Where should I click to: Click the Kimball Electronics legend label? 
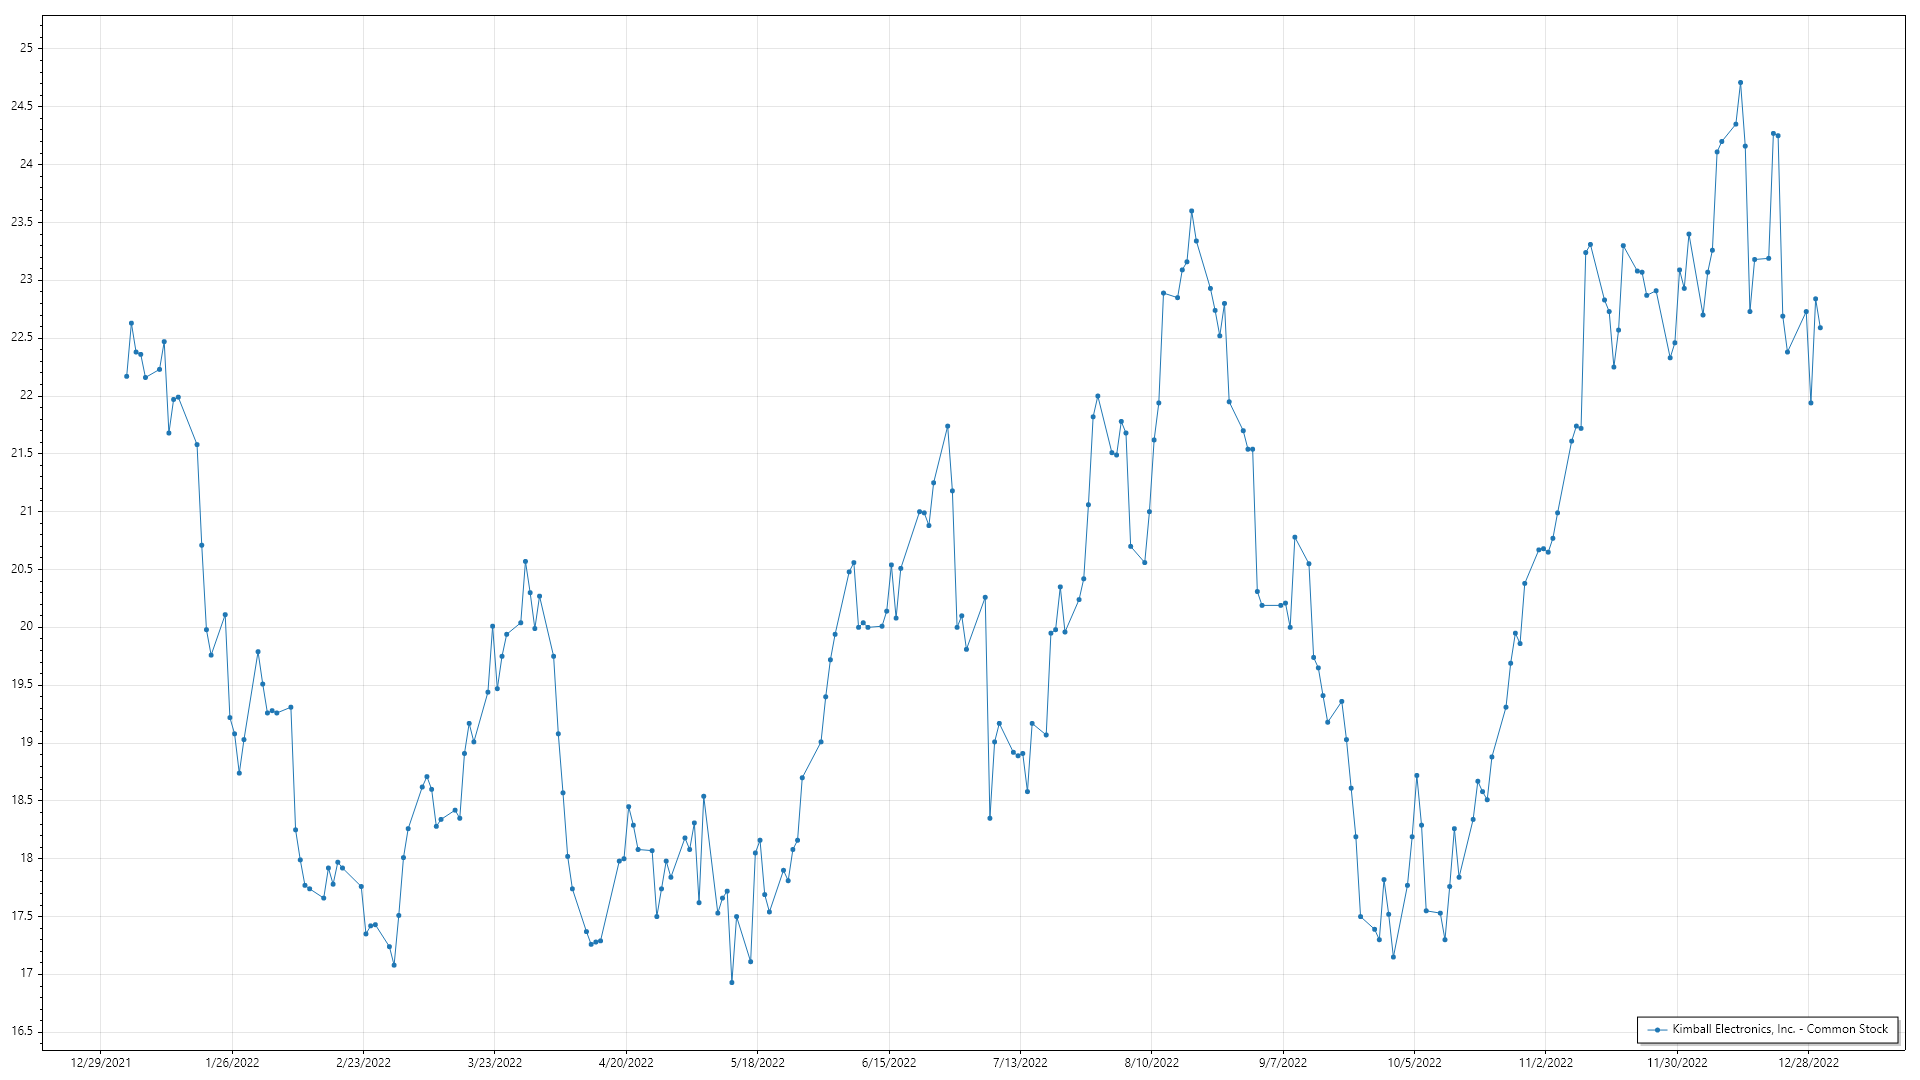click(1779, 1029)
